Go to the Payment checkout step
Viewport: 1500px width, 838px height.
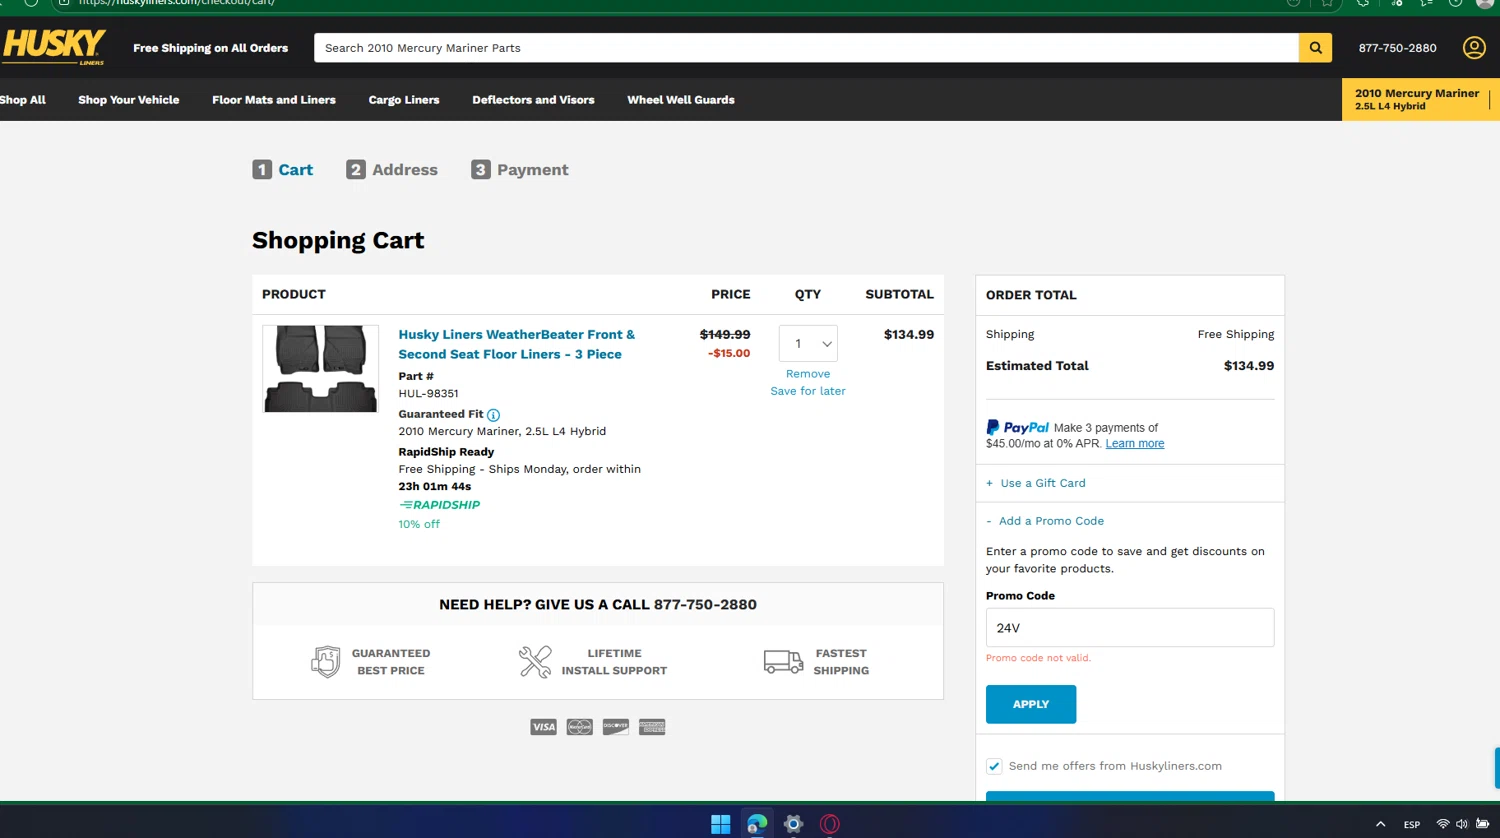pos(520,170)
